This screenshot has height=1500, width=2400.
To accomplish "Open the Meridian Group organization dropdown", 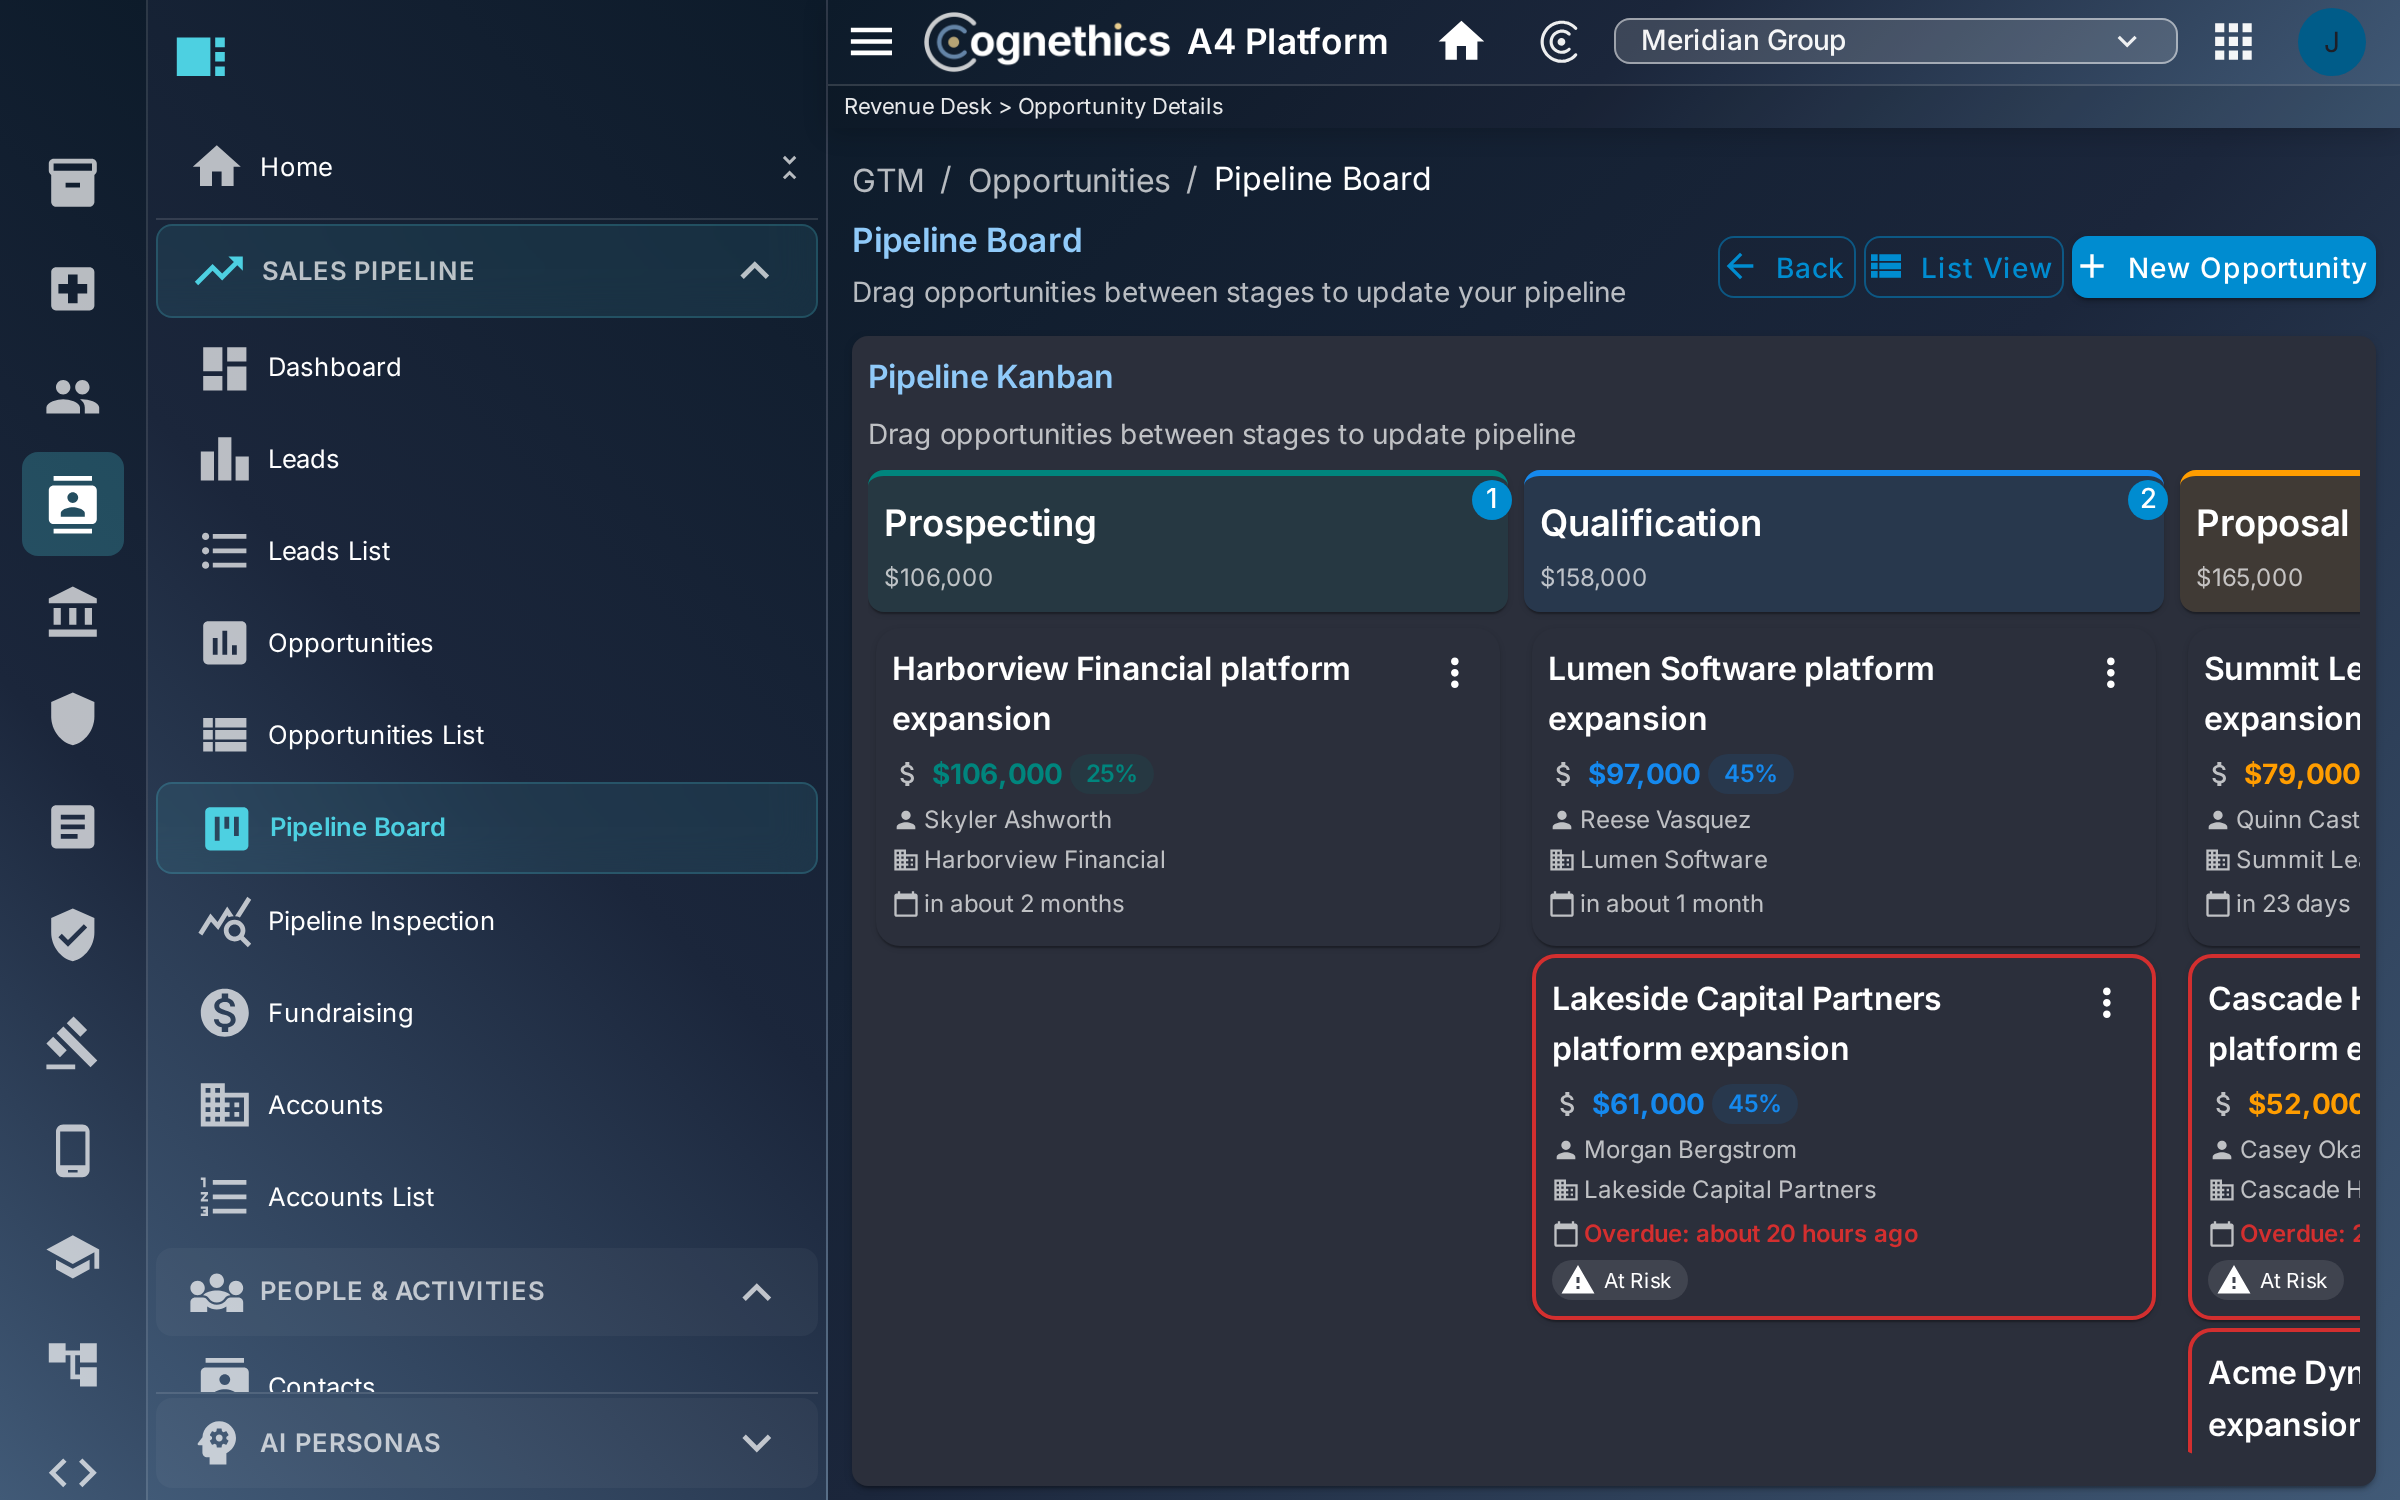I will 1895,41.
